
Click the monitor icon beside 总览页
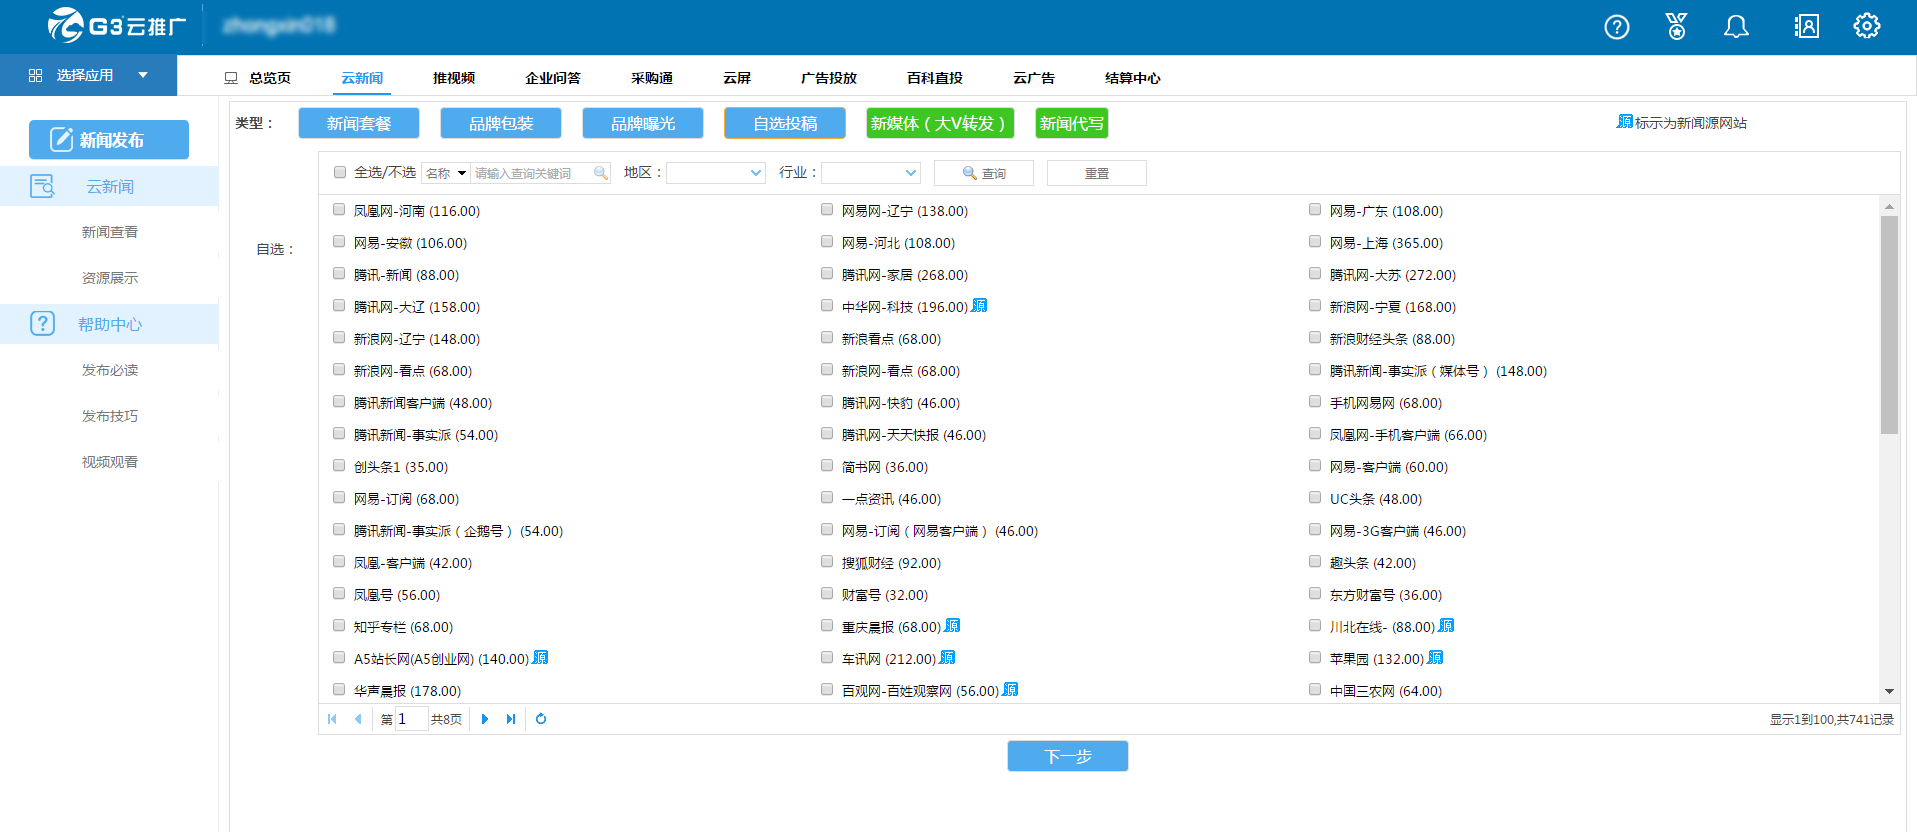(x=231, y=78)
